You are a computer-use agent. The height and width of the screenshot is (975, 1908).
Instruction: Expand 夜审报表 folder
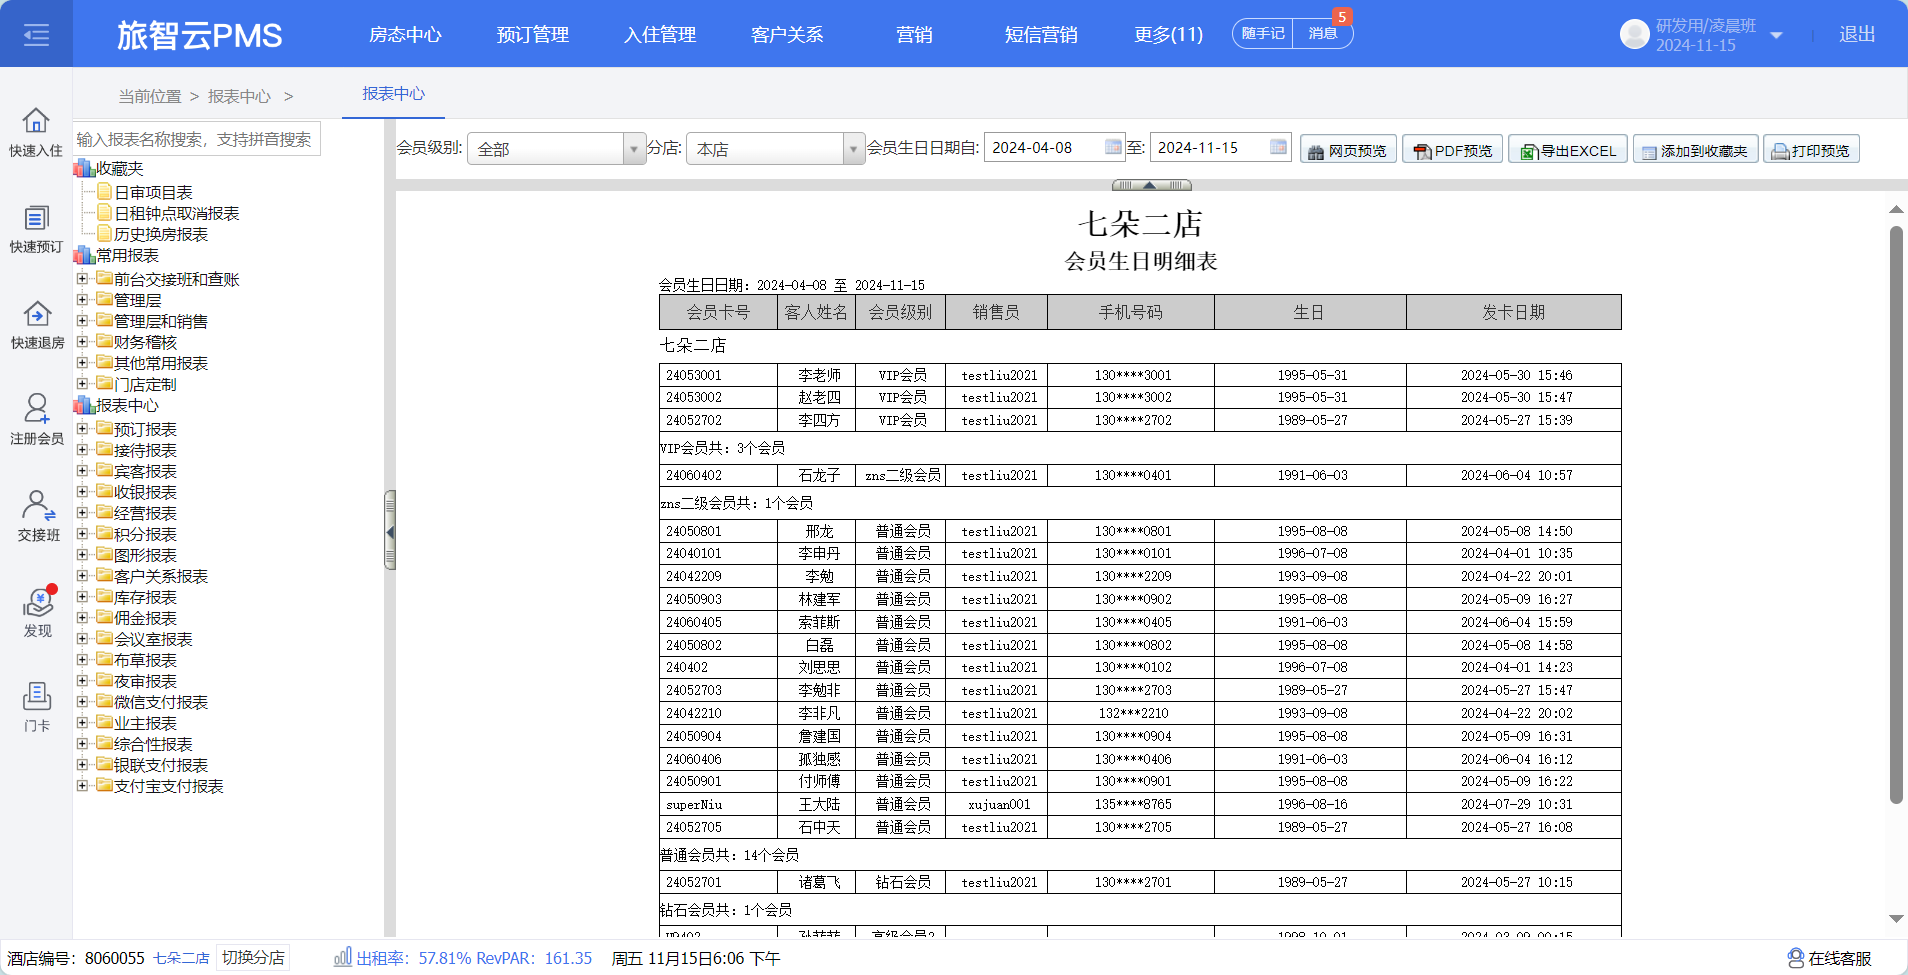point(83,681)
